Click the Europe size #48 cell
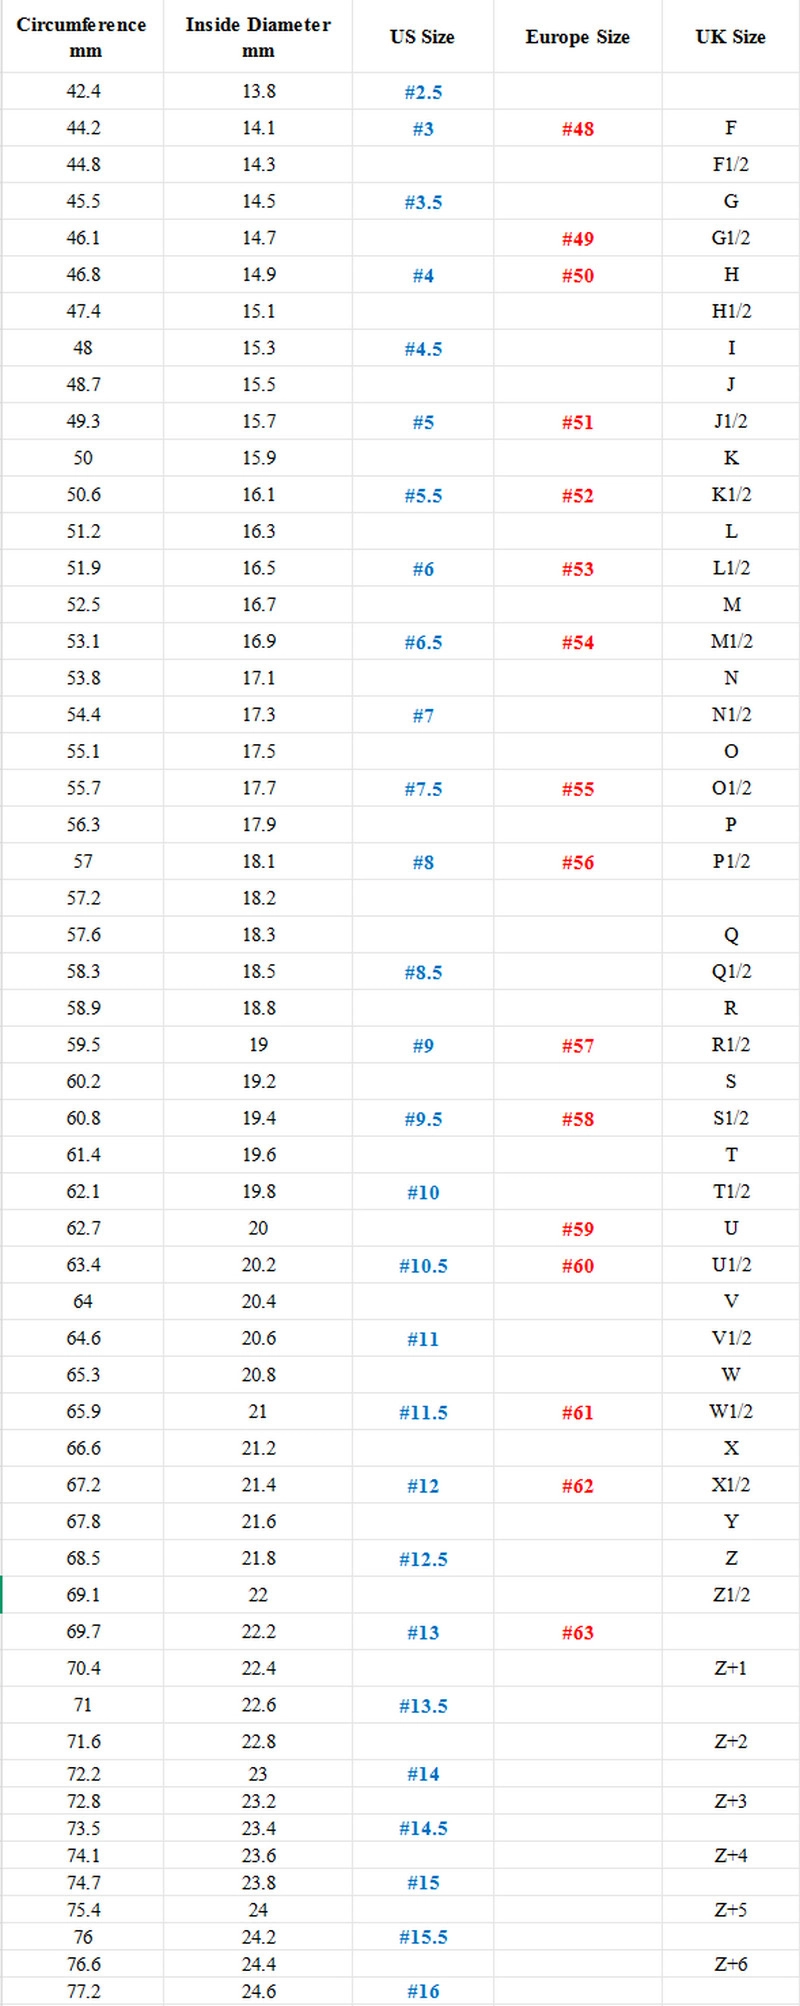The width and height of the screenshot is (800, 2006). [577, 129]
